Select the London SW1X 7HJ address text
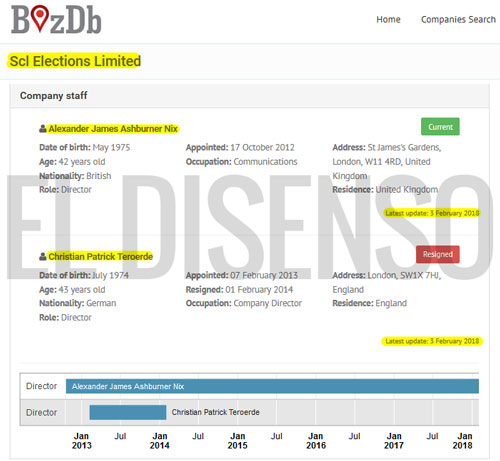500x461 pixels. point(387,282)
